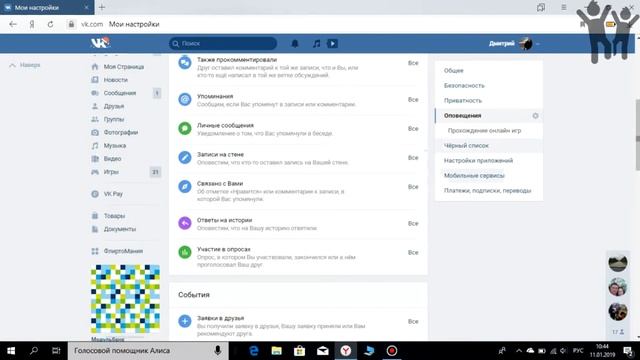This screenshot has width=640, height=360.
Task: Open 'Ответы на истории' Все dropdown
Action: coord(413,223)
